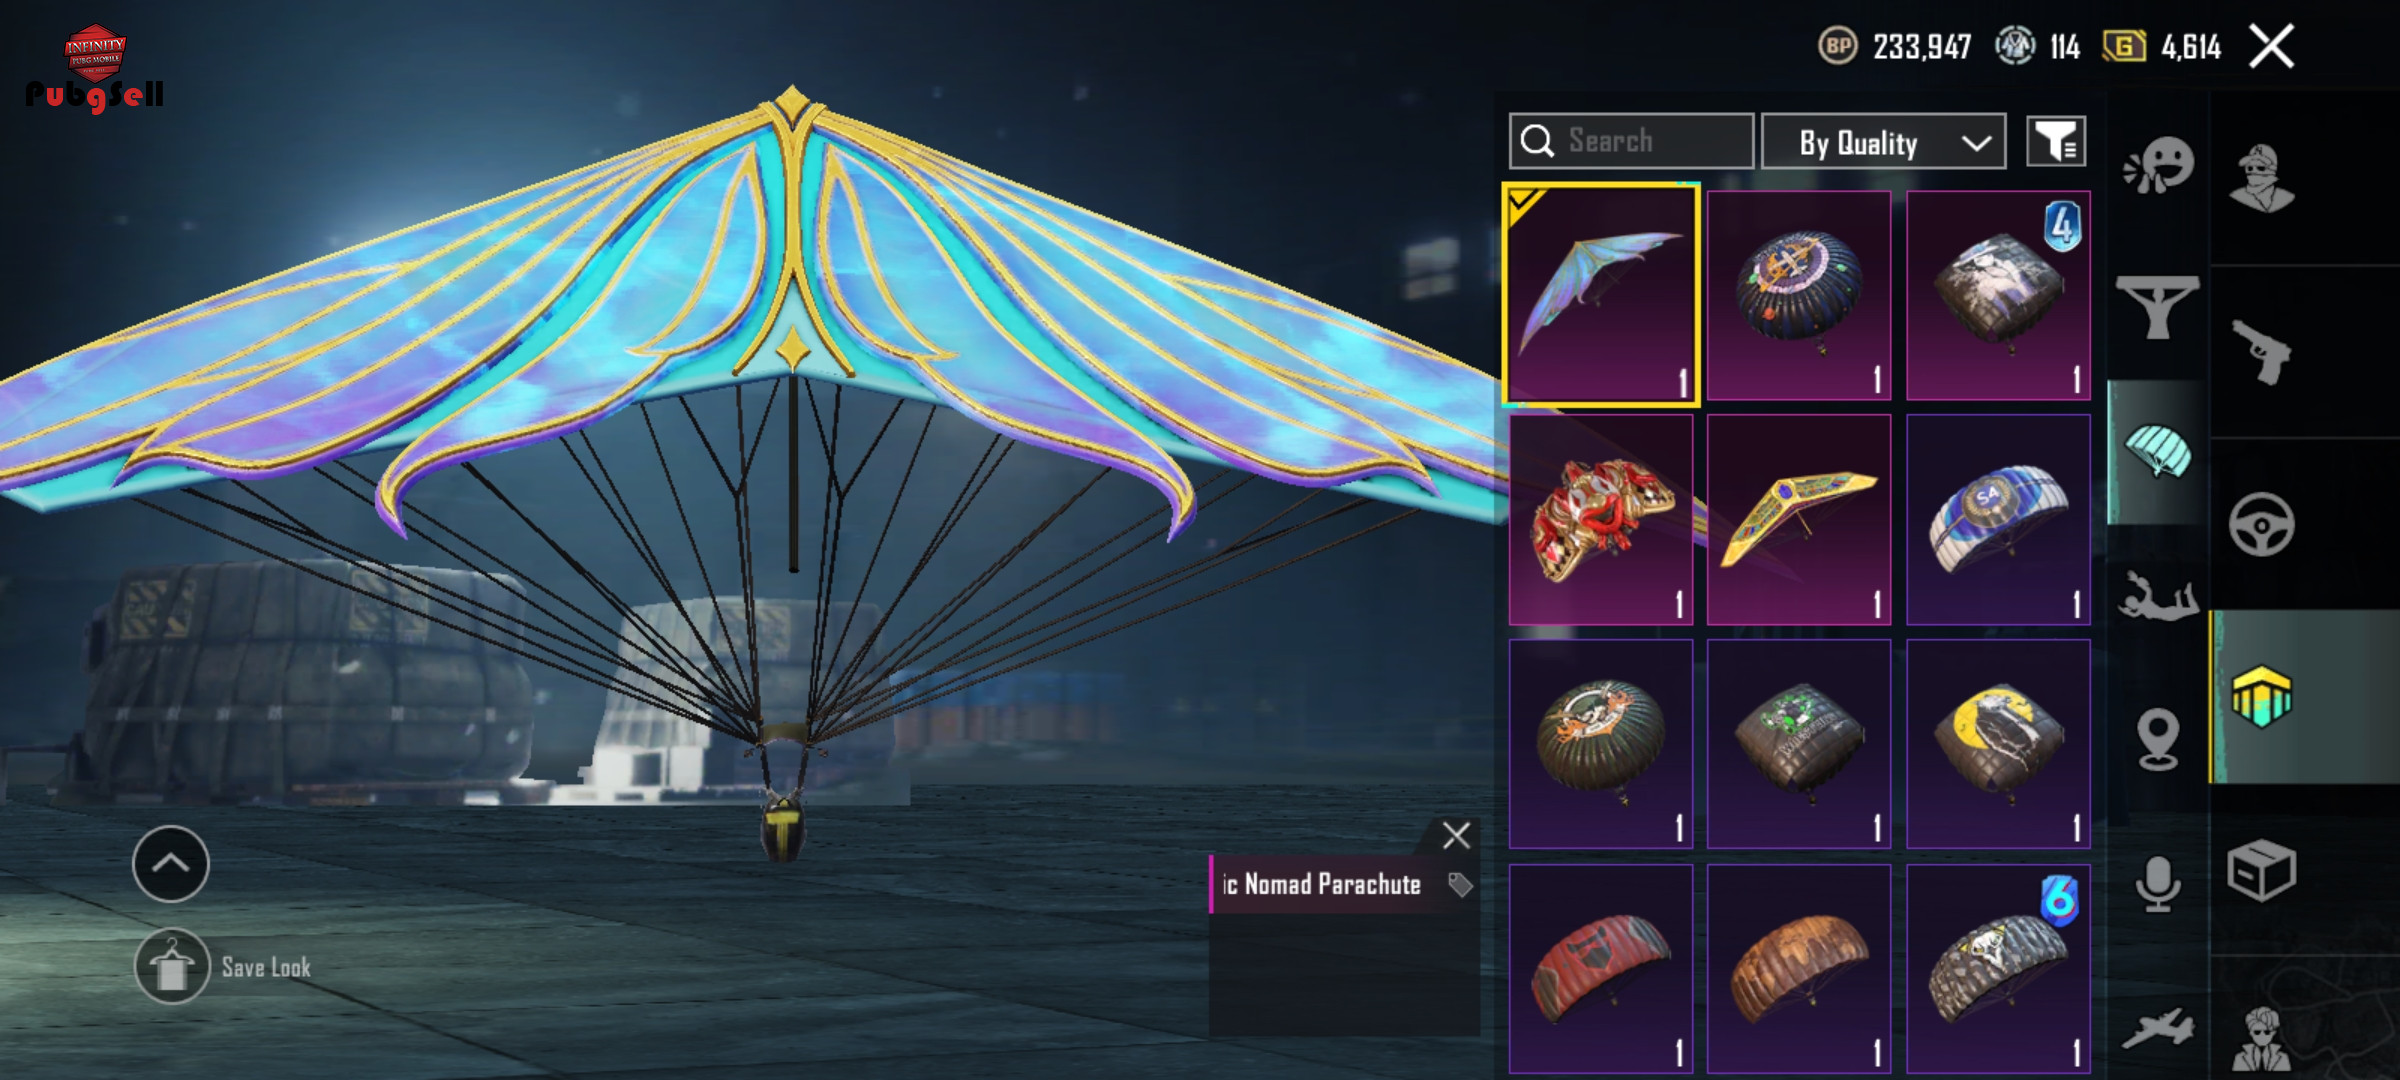
Task: Open the crate box category icon
Action: [x=2261, y=870]
